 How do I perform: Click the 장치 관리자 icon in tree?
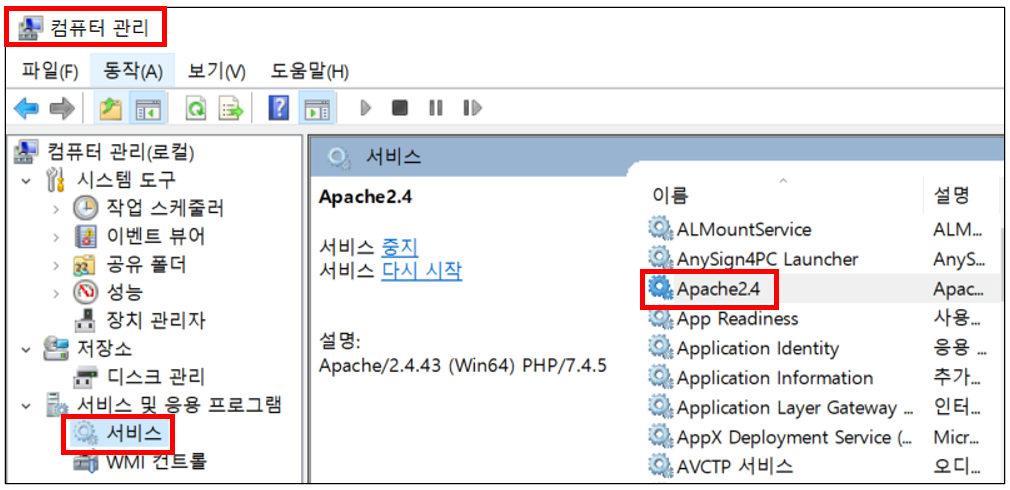85,319
